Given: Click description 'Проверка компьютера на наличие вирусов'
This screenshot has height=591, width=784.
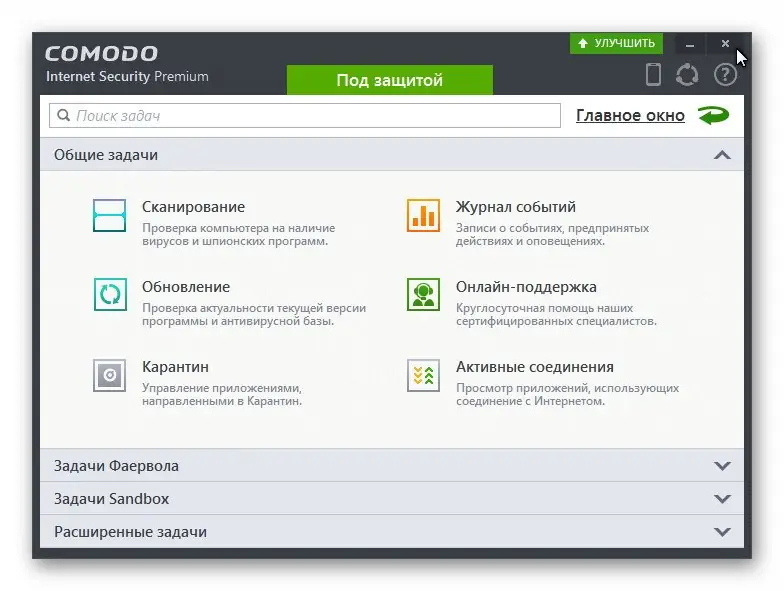Looking at the screenshot, I should (238, 234).
